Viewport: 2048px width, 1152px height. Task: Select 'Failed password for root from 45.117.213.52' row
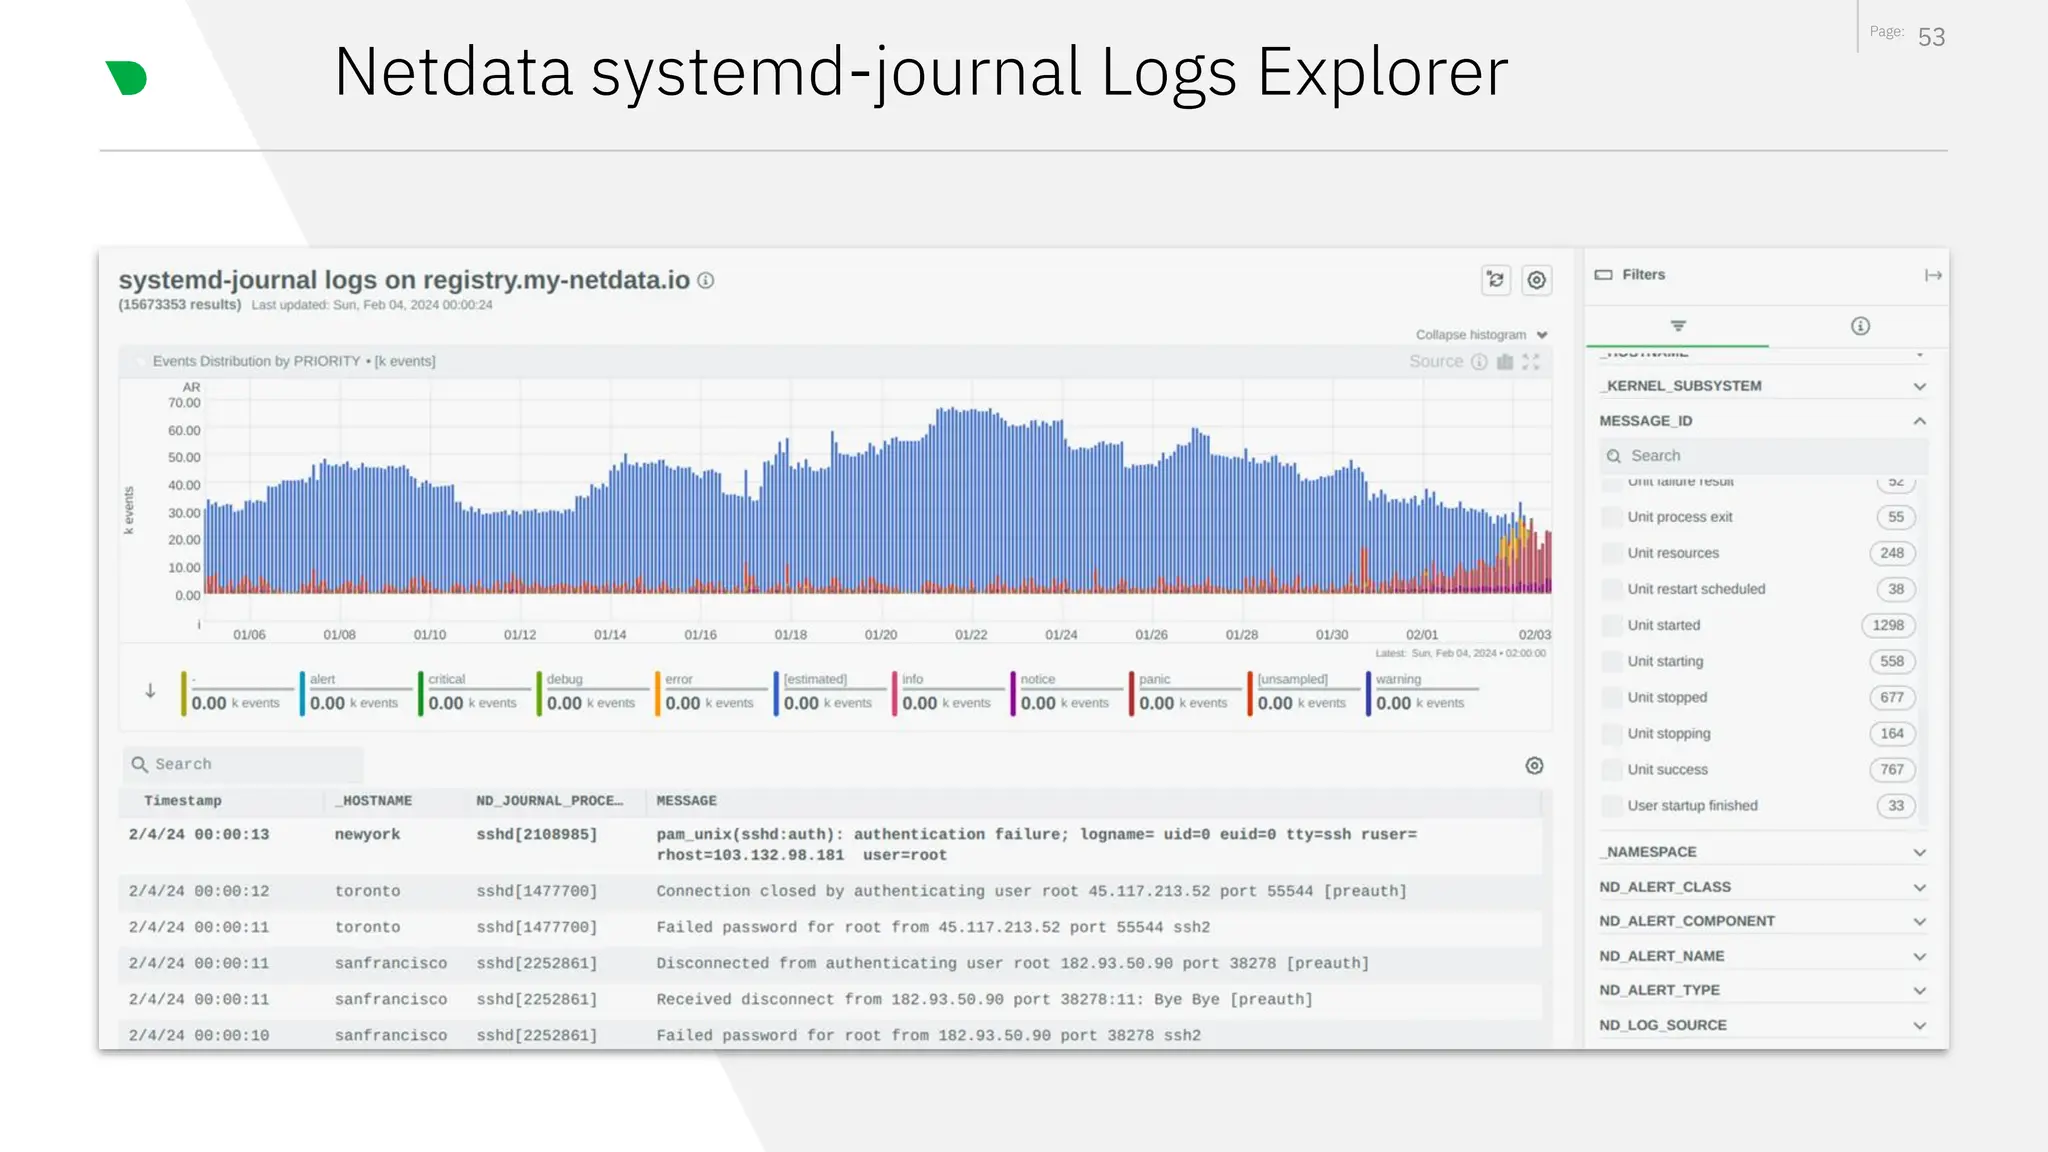point(830,927)
